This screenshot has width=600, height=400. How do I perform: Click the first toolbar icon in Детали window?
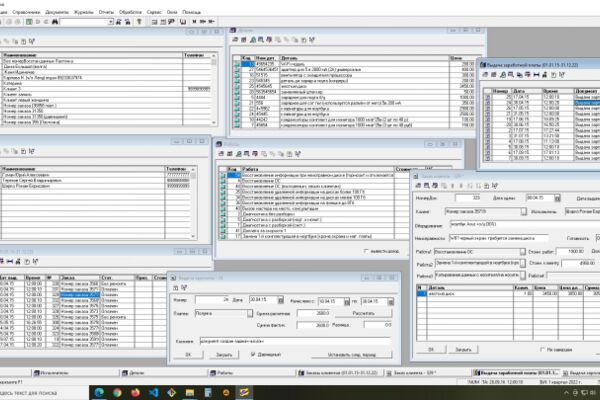click(235, 39)
